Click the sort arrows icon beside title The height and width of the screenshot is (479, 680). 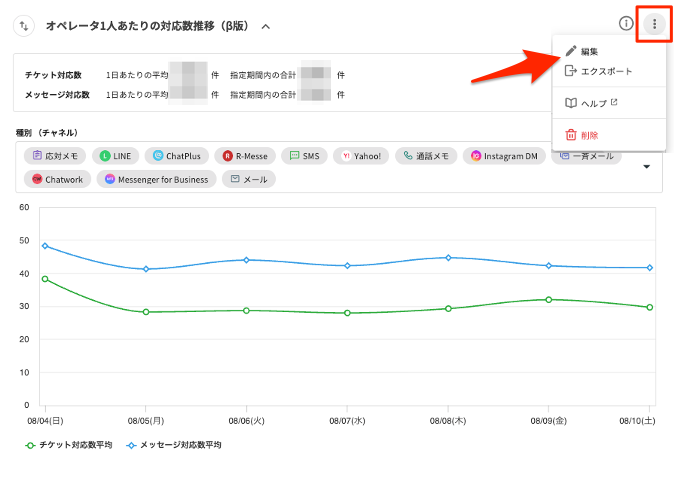pyautogui.click(x=25, y=26)
